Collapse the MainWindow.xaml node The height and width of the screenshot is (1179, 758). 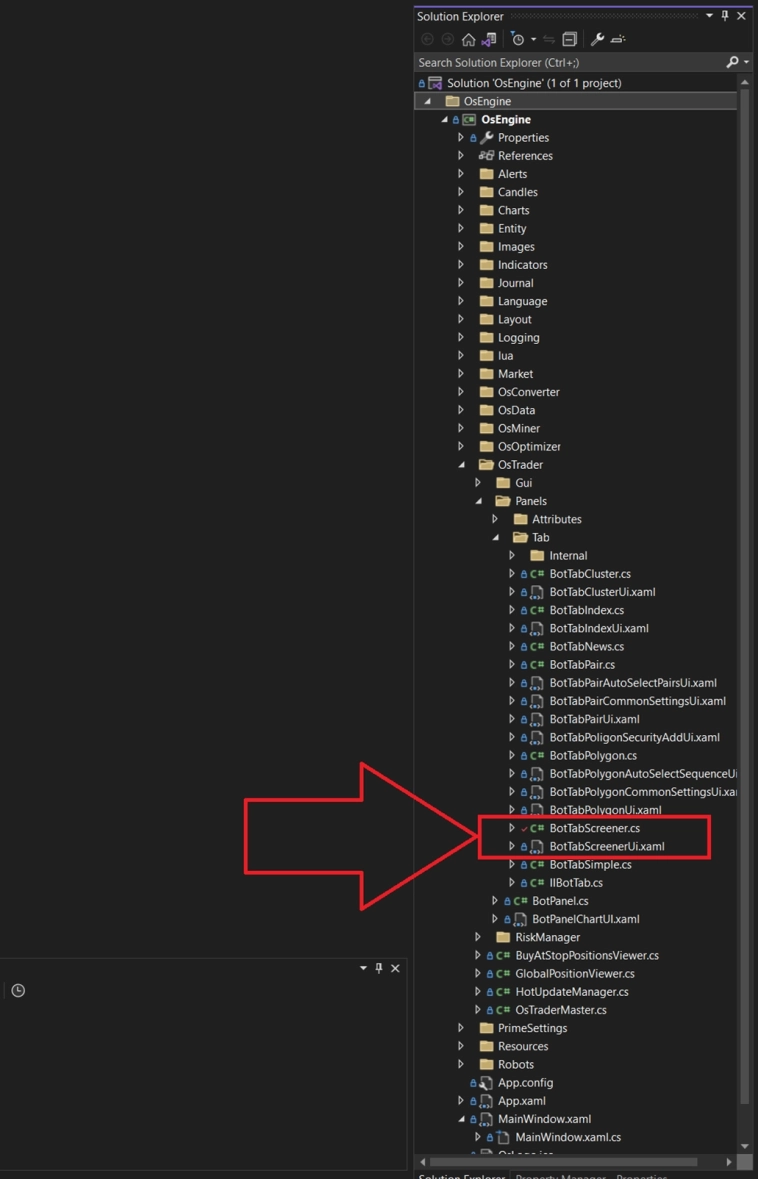coord(461,1119)
